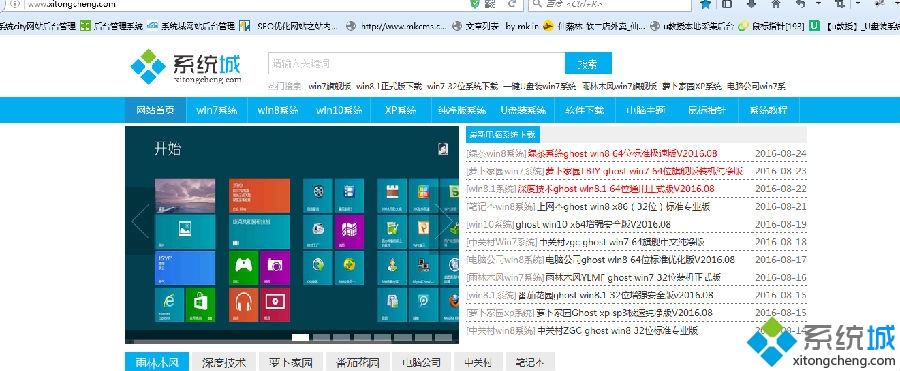
Task: Open the 系统教程 navigation item
Action: (768, 110)
